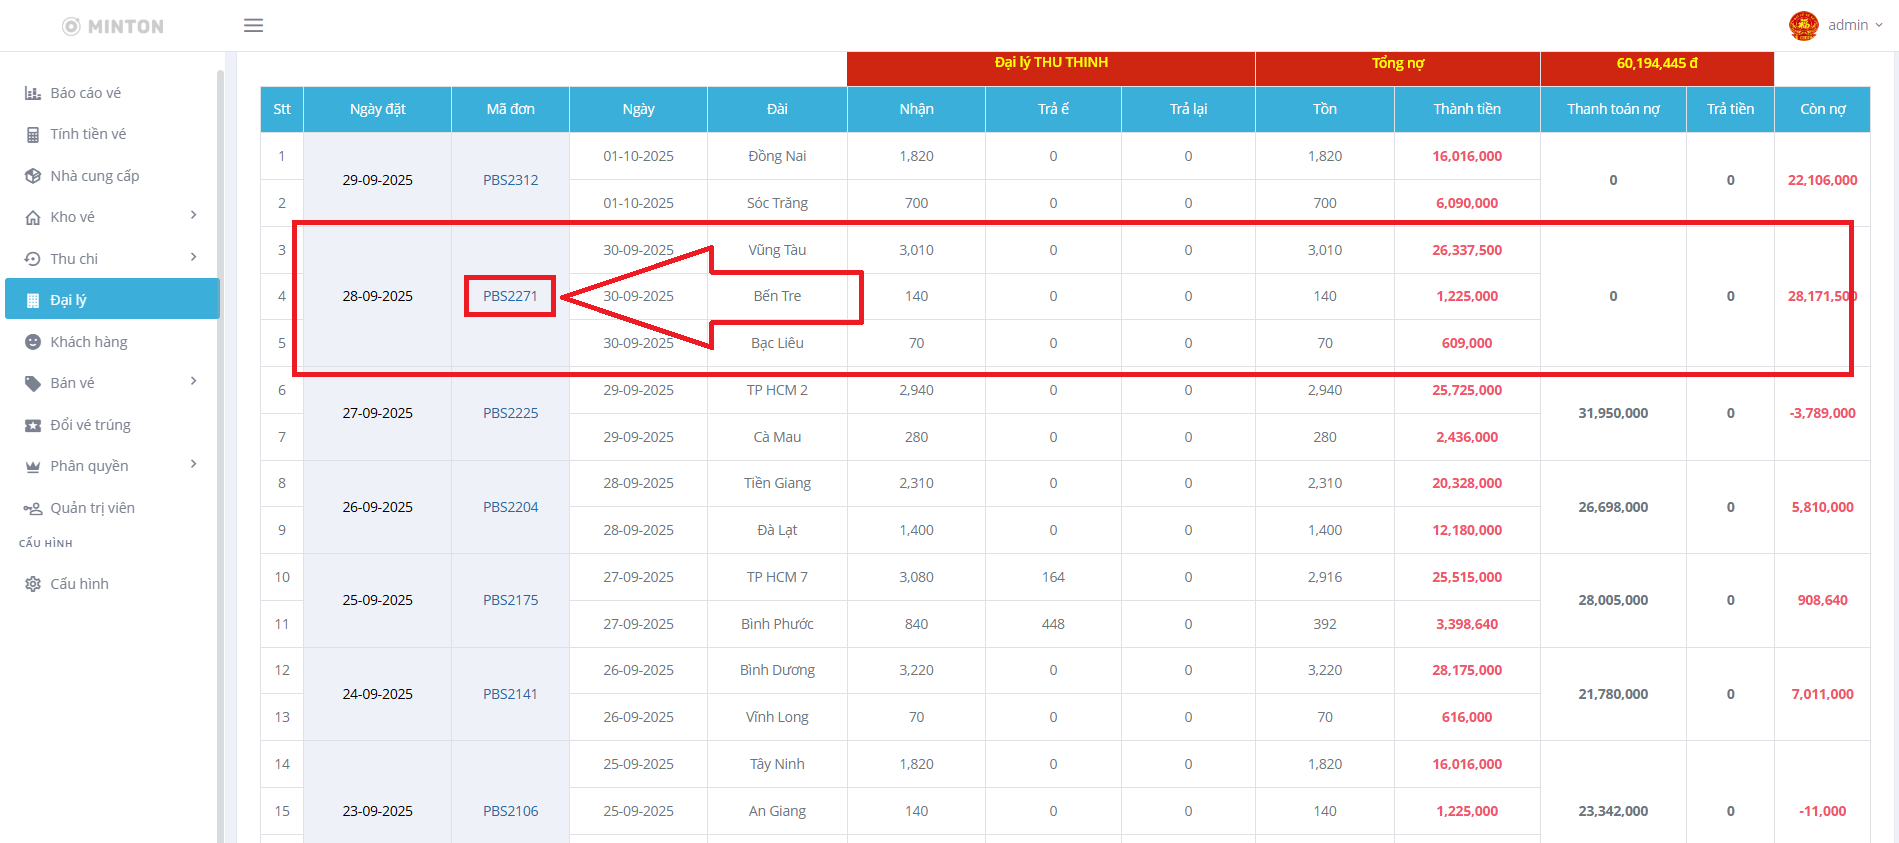This screenshot has width=1899, height=843.
Task: Expand the Phân quyền submenu chevron
Action: [x=194, y=465]
